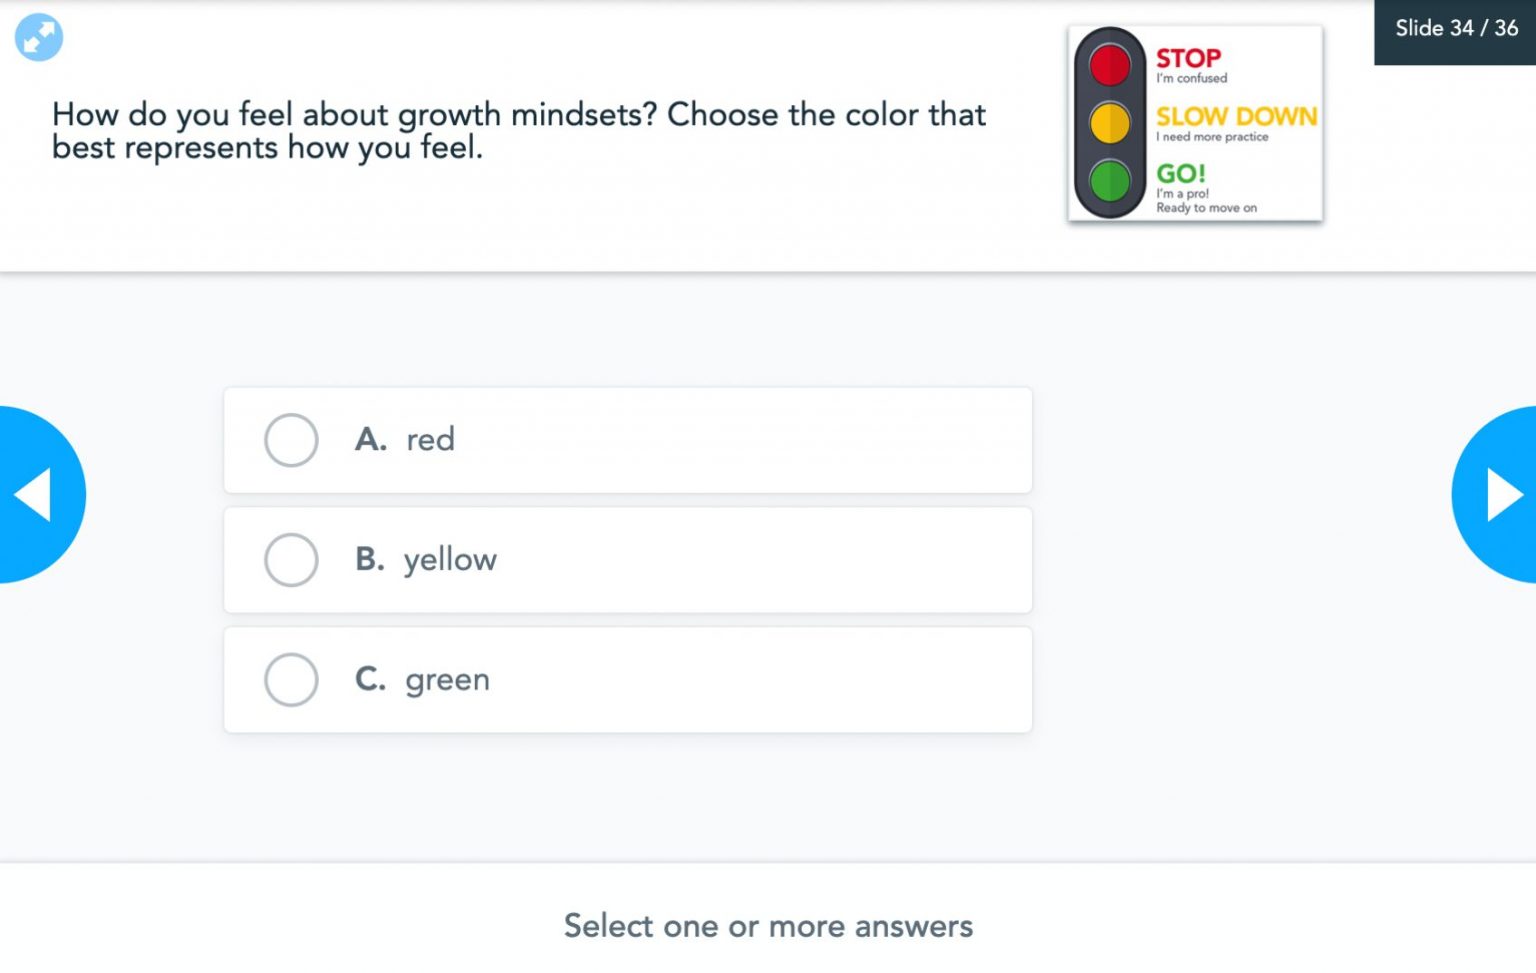Click the SLOW DOWN heading in legend
The image size is (1536, 973).
(x=1236, y=116)
